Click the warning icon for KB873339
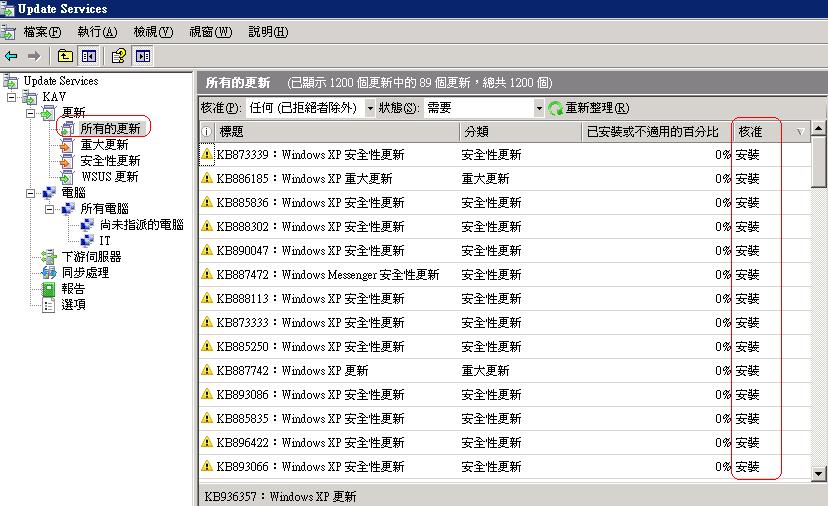 point(206,154)
